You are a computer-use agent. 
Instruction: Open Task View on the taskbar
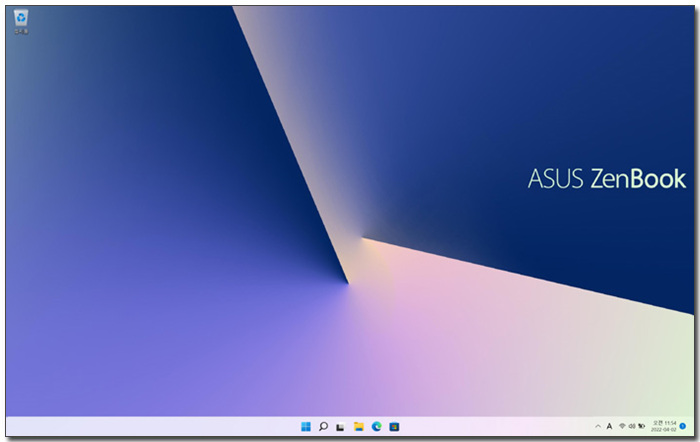click(x=341, y=427)
